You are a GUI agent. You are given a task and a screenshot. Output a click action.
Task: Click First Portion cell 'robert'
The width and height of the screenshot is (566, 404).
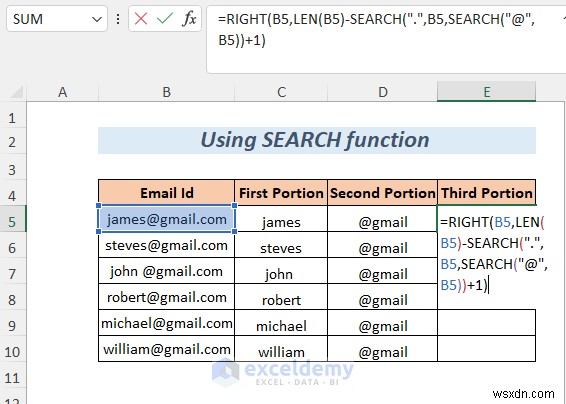tap(281, 297)
